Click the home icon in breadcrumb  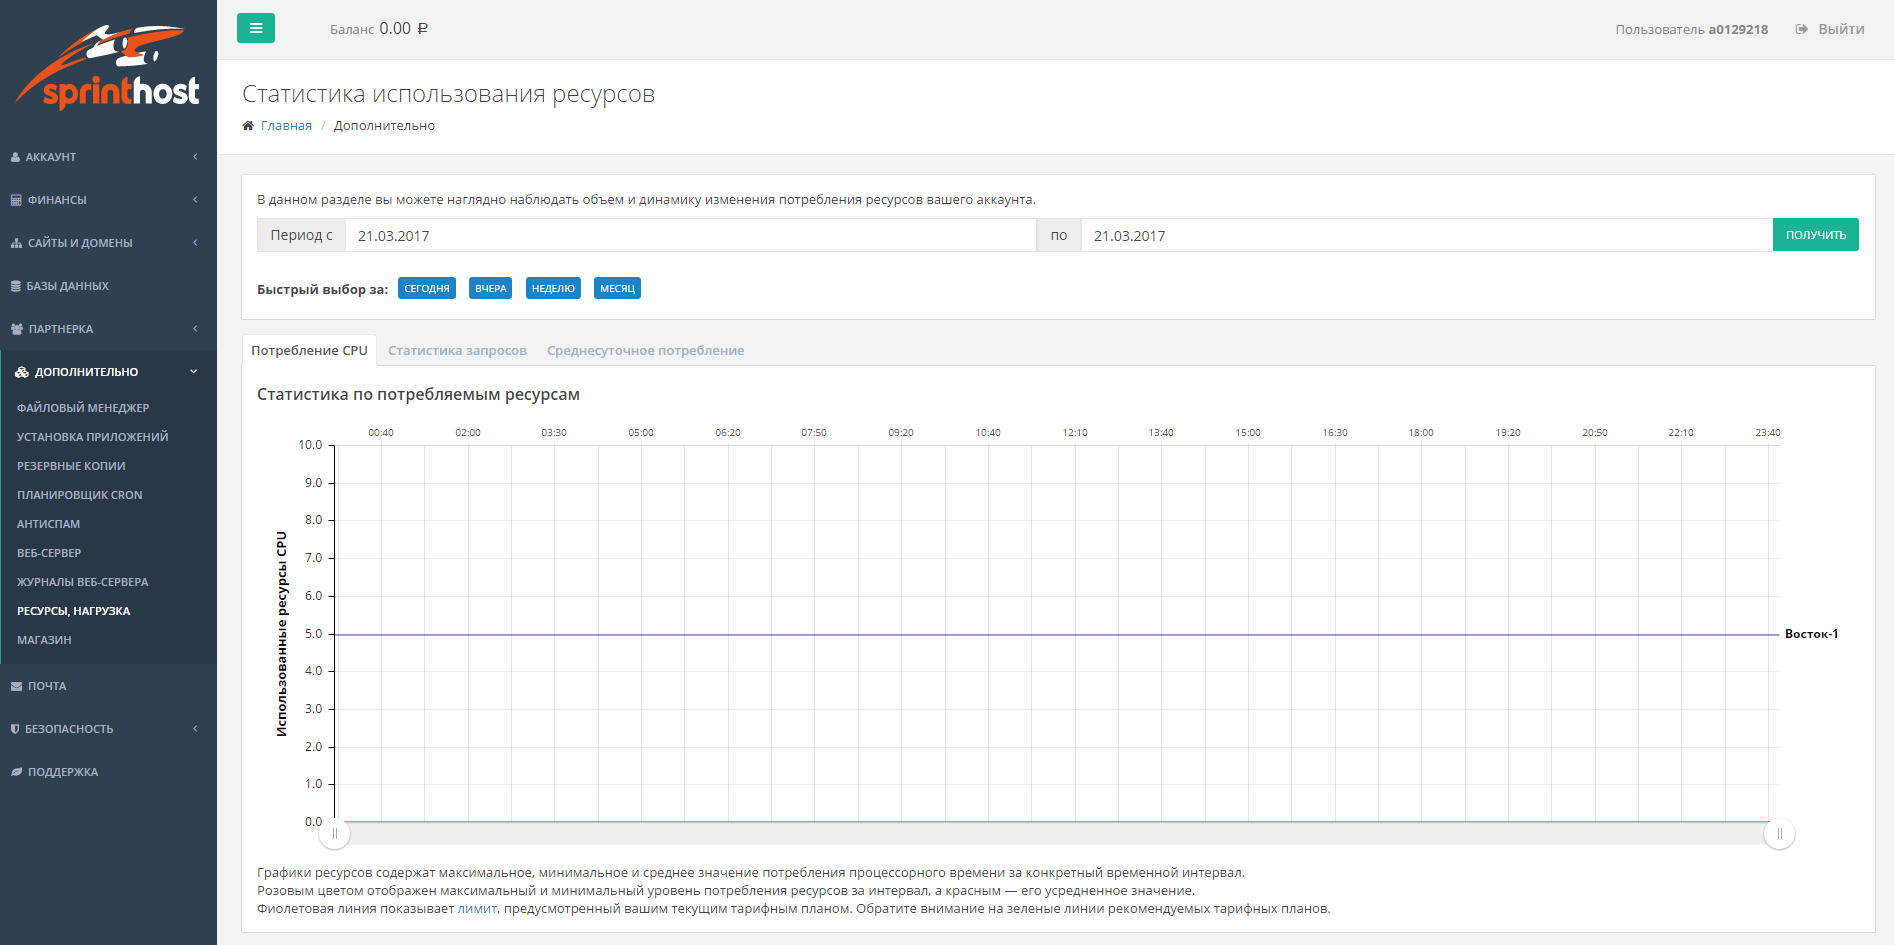coord(248,126)
